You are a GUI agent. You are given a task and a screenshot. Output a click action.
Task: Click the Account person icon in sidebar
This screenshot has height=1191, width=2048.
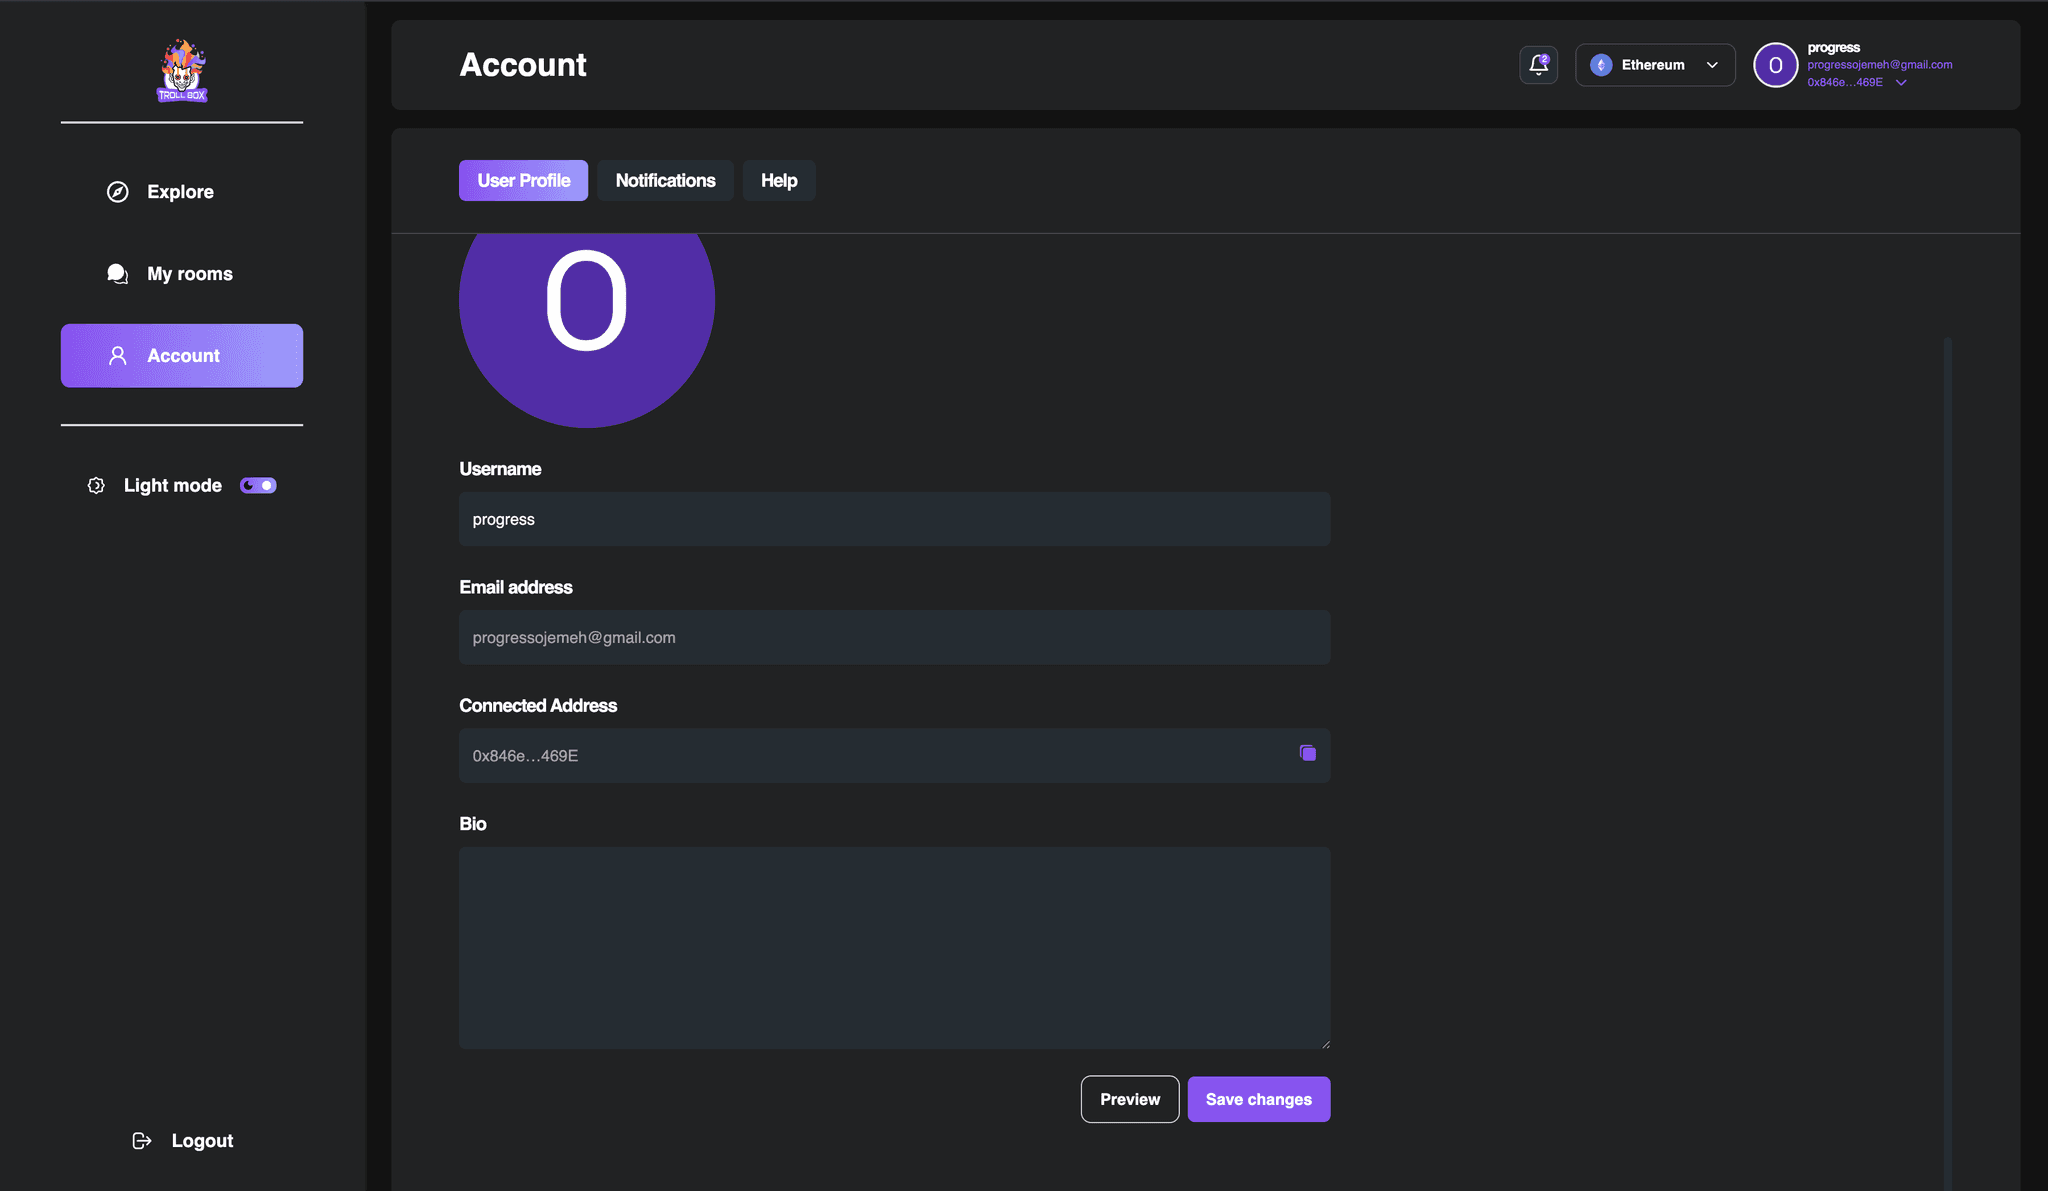coord(117,355)
